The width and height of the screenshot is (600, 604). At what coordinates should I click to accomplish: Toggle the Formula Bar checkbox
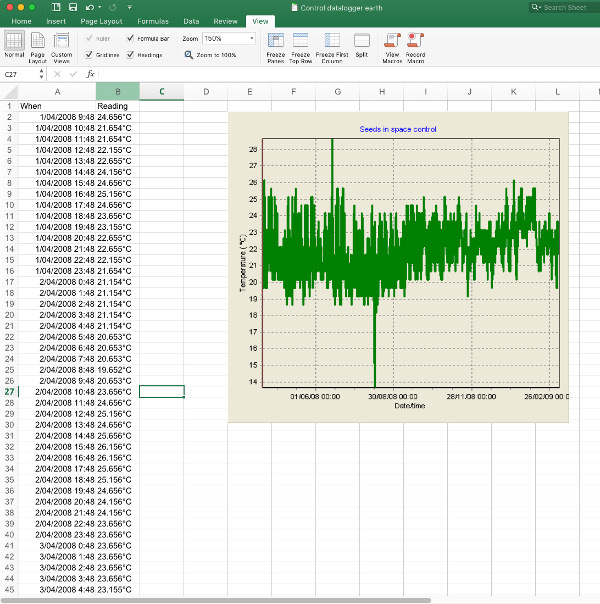click(x=130, y=38)
